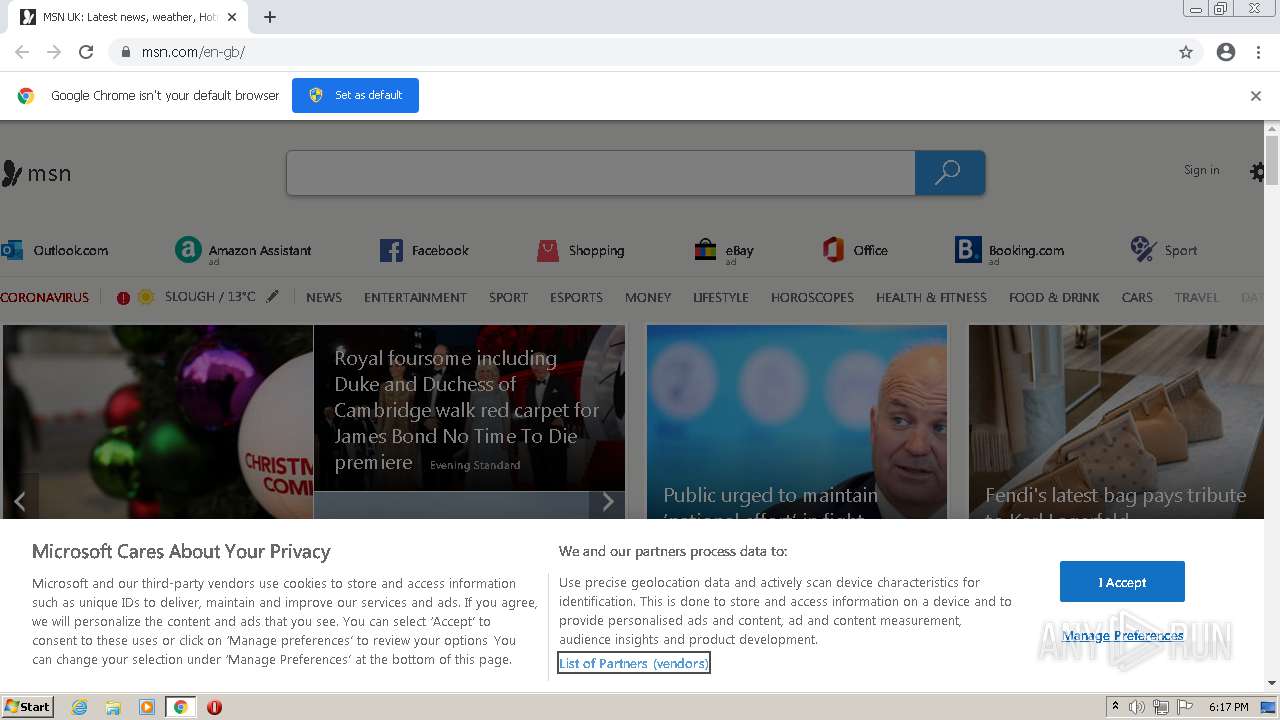Open the Sport shortcut
This screenshot has width=1280, height=720.
click(1163, 250)
